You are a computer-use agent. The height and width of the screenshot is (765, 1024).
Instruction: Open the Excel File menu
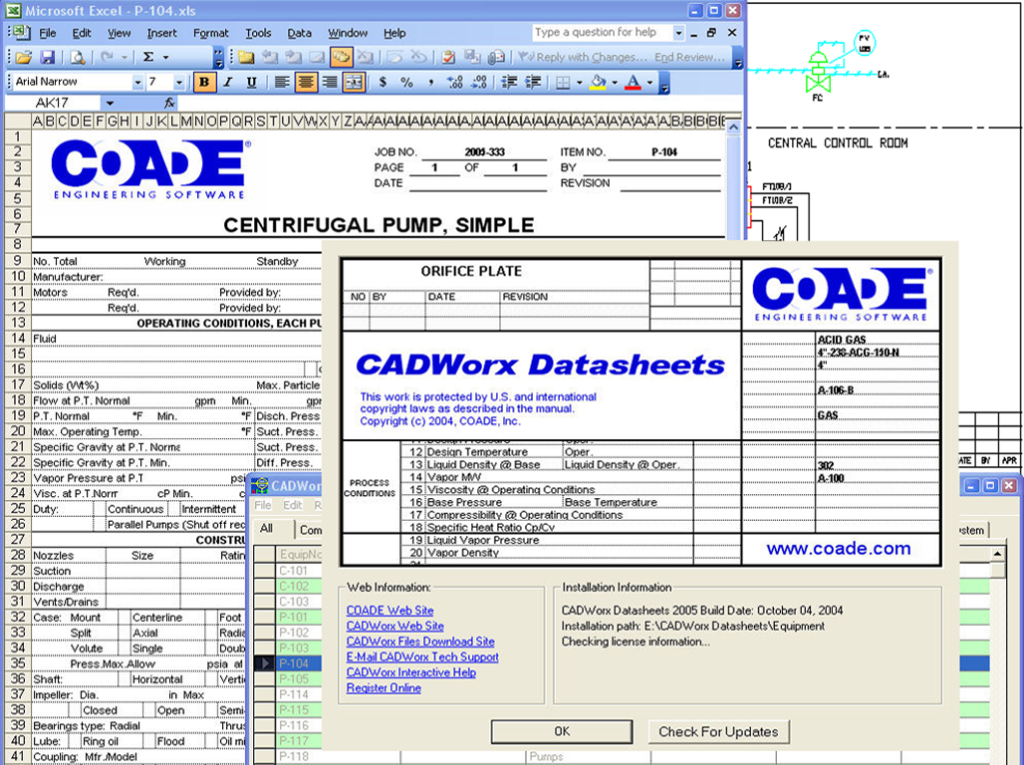(47, 33)
